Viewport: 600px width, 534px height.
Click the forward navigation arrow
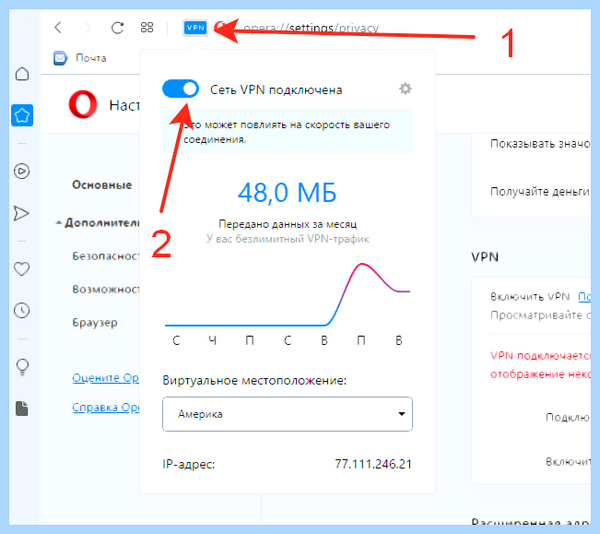click(88, 28)
